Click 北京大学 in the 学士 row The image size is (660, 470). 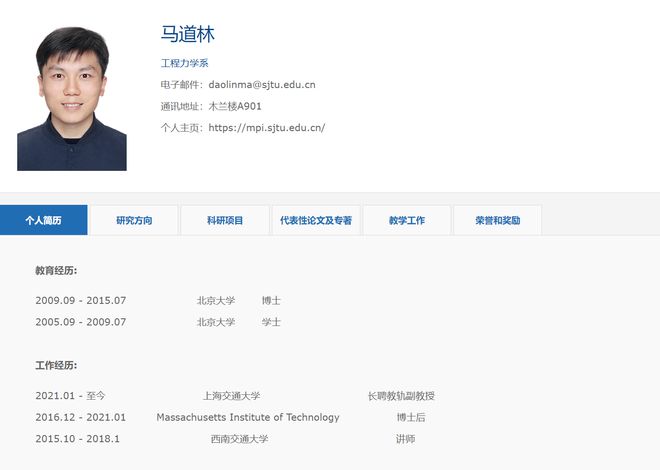click(216, 322)
